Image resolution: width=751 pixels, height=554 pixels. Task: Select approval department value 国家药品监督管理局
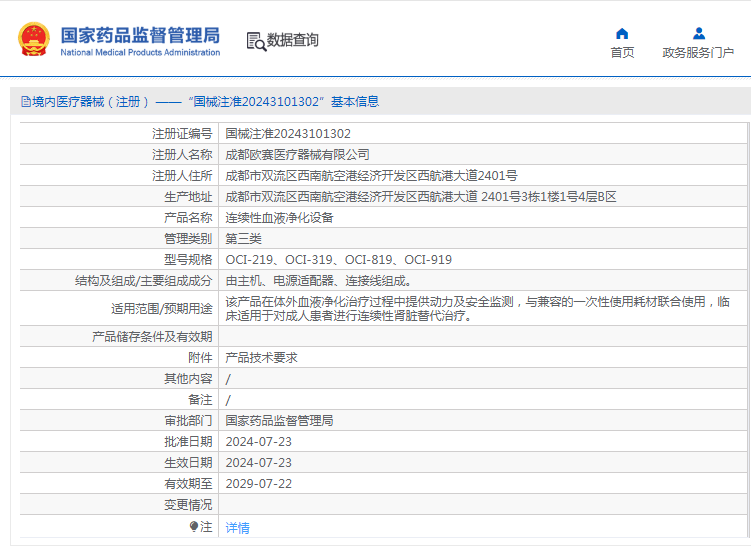pyautogui.click(x=279, y=421)
